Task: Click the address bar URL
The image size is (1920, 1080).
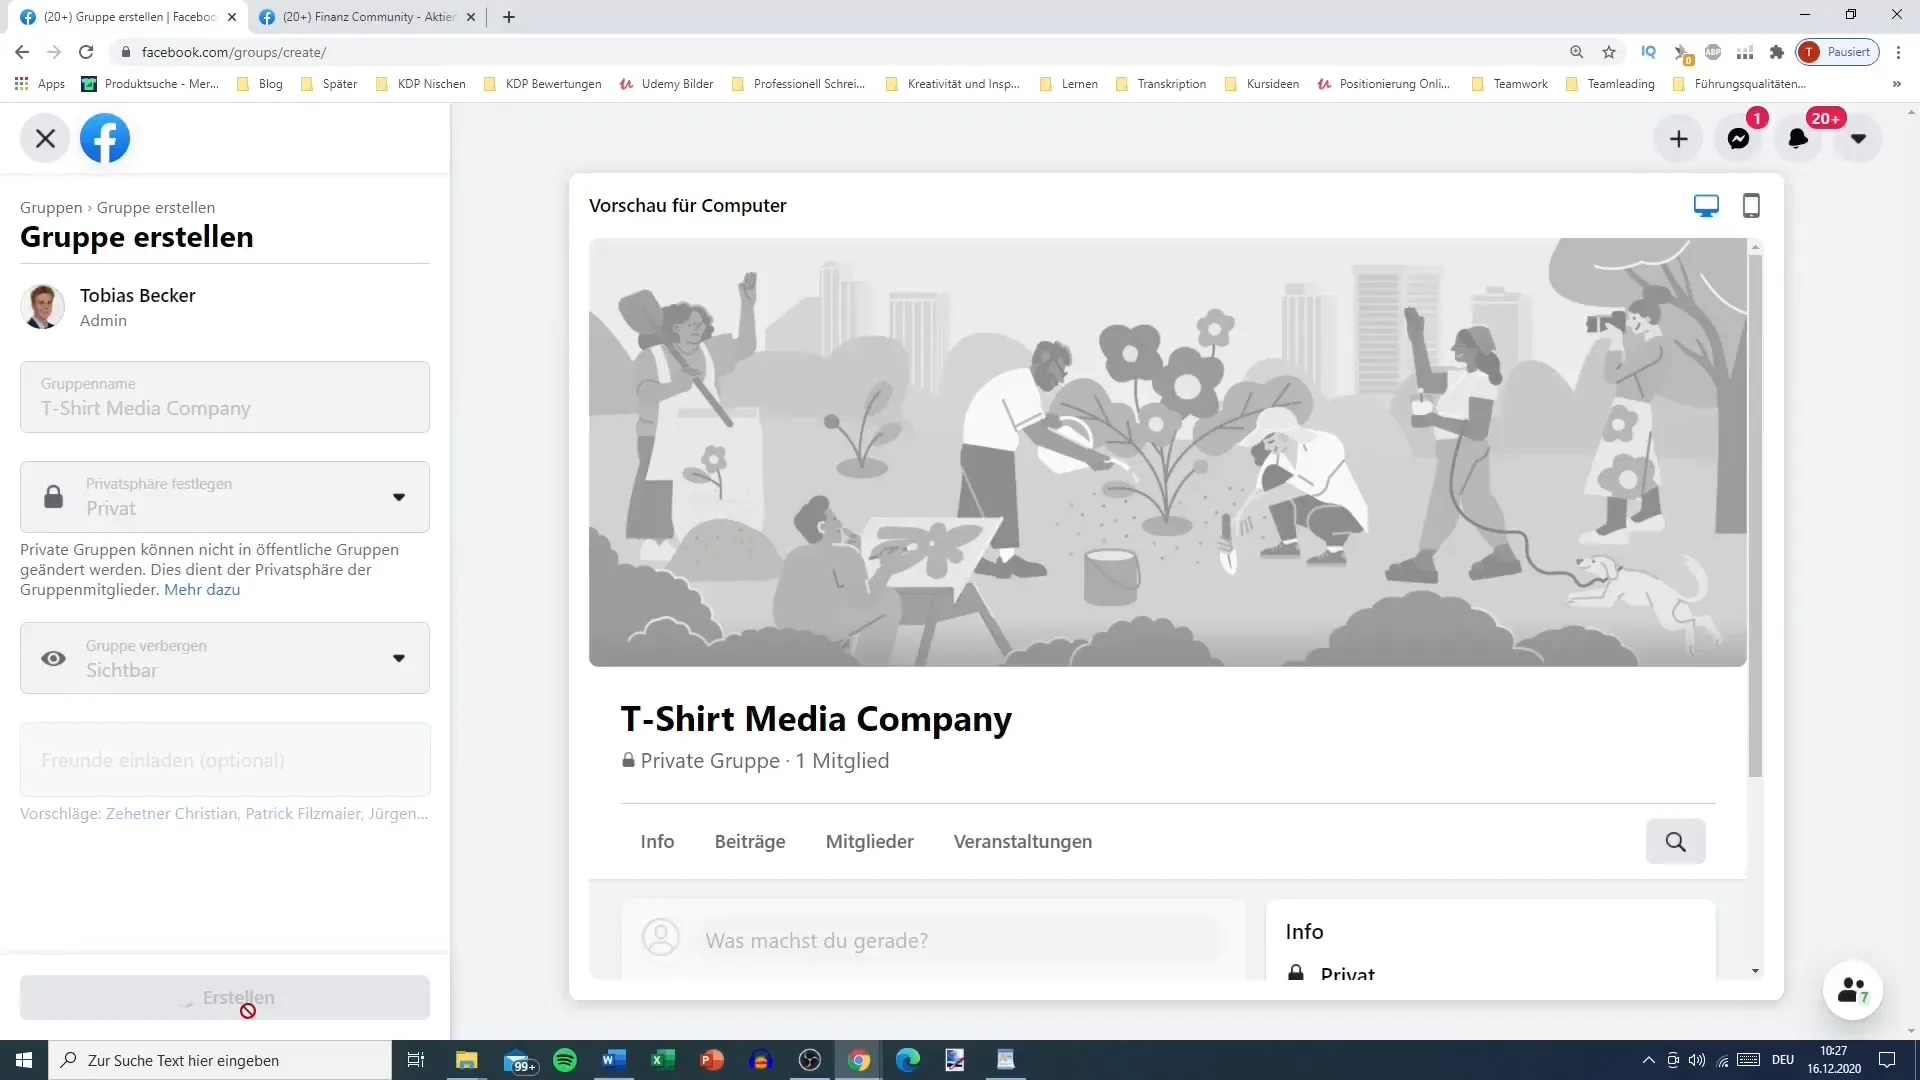Action: [233, 52]
